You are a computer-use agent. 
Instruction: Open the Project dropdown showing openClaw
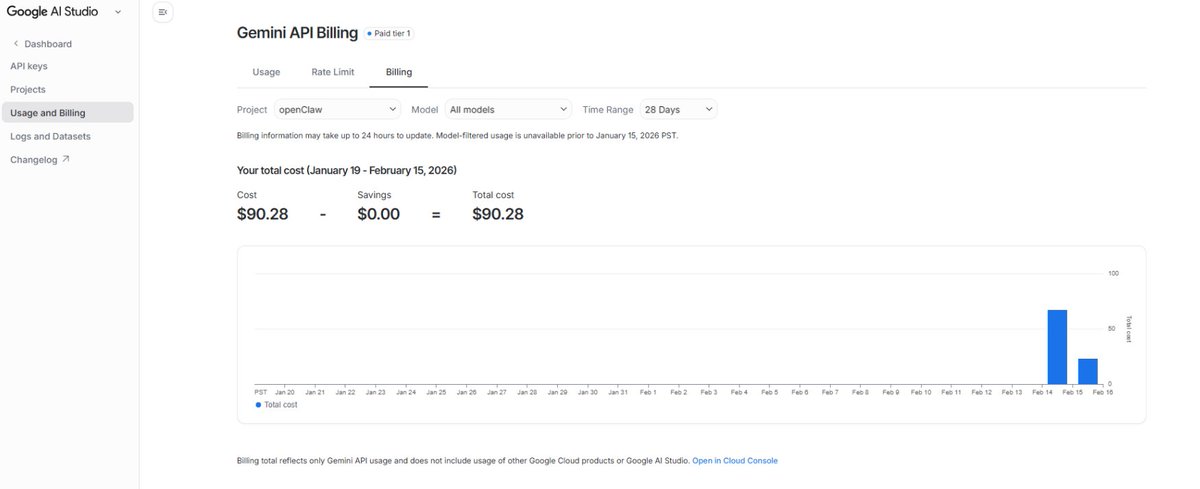337,109
